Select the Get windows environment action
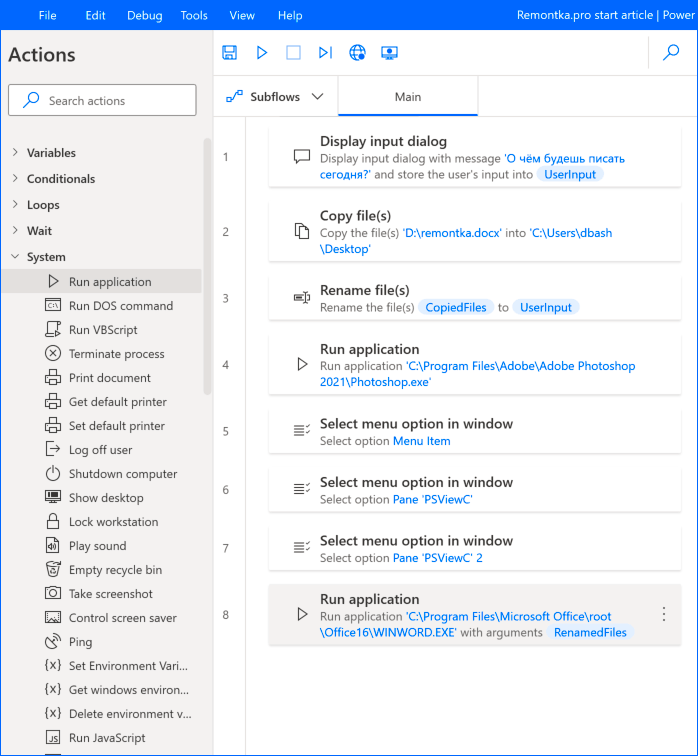698x756 pixels. point(102,690)
